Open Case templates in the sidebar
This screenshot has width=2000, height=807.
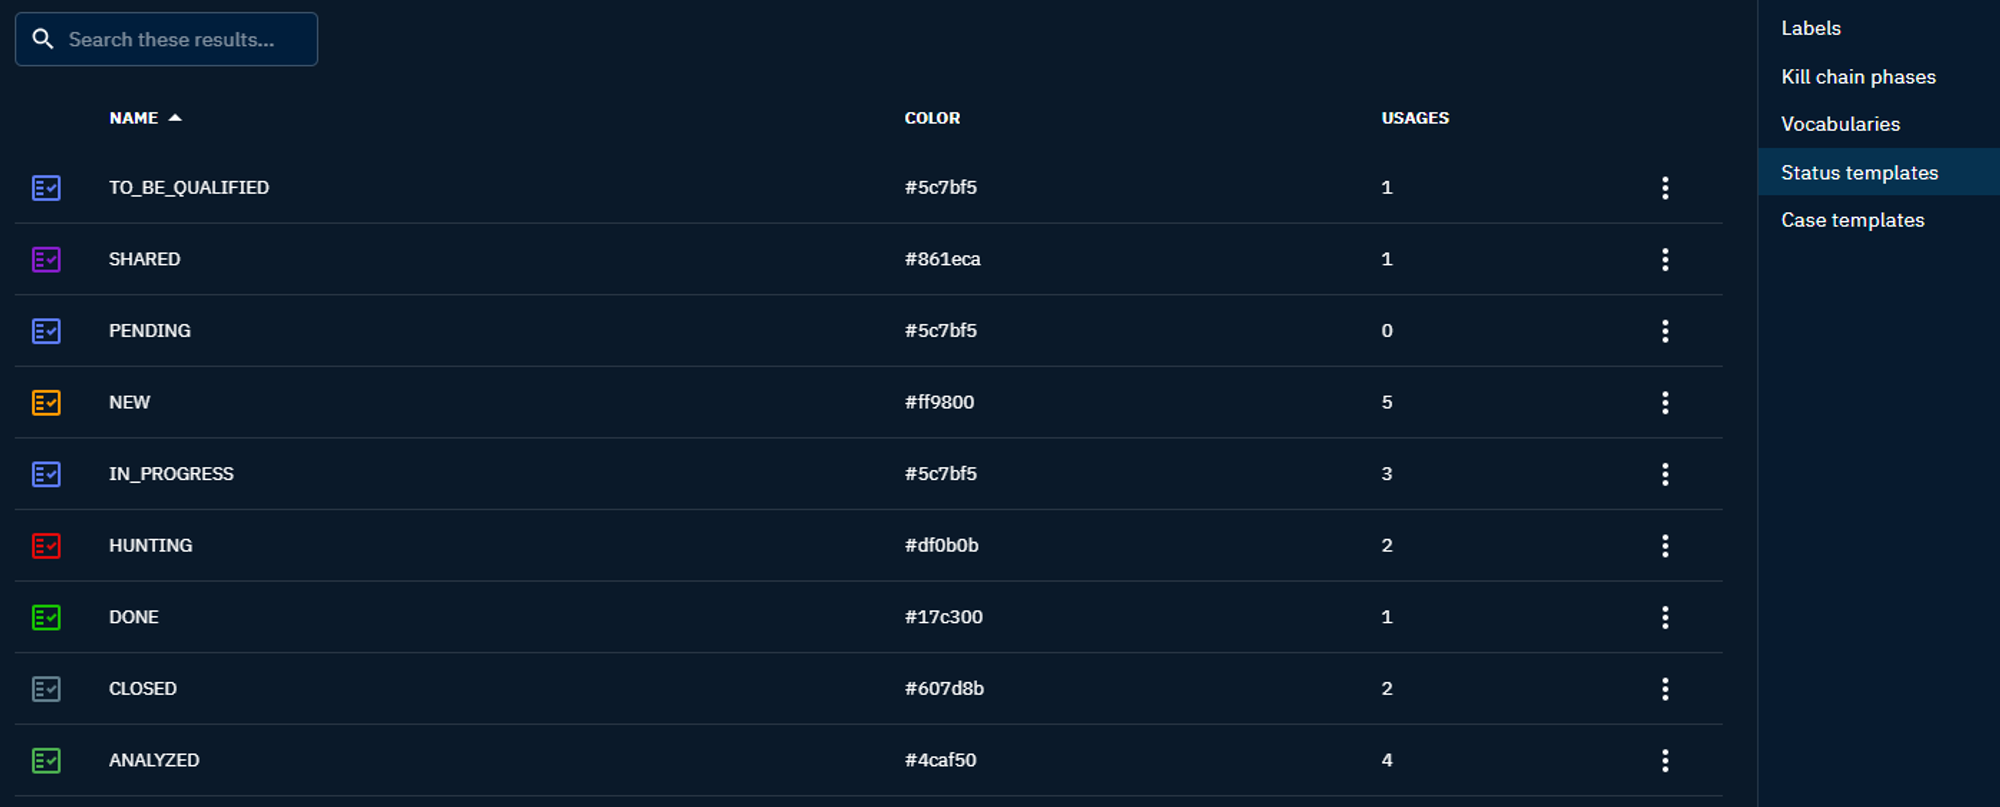coord(1852,220)
